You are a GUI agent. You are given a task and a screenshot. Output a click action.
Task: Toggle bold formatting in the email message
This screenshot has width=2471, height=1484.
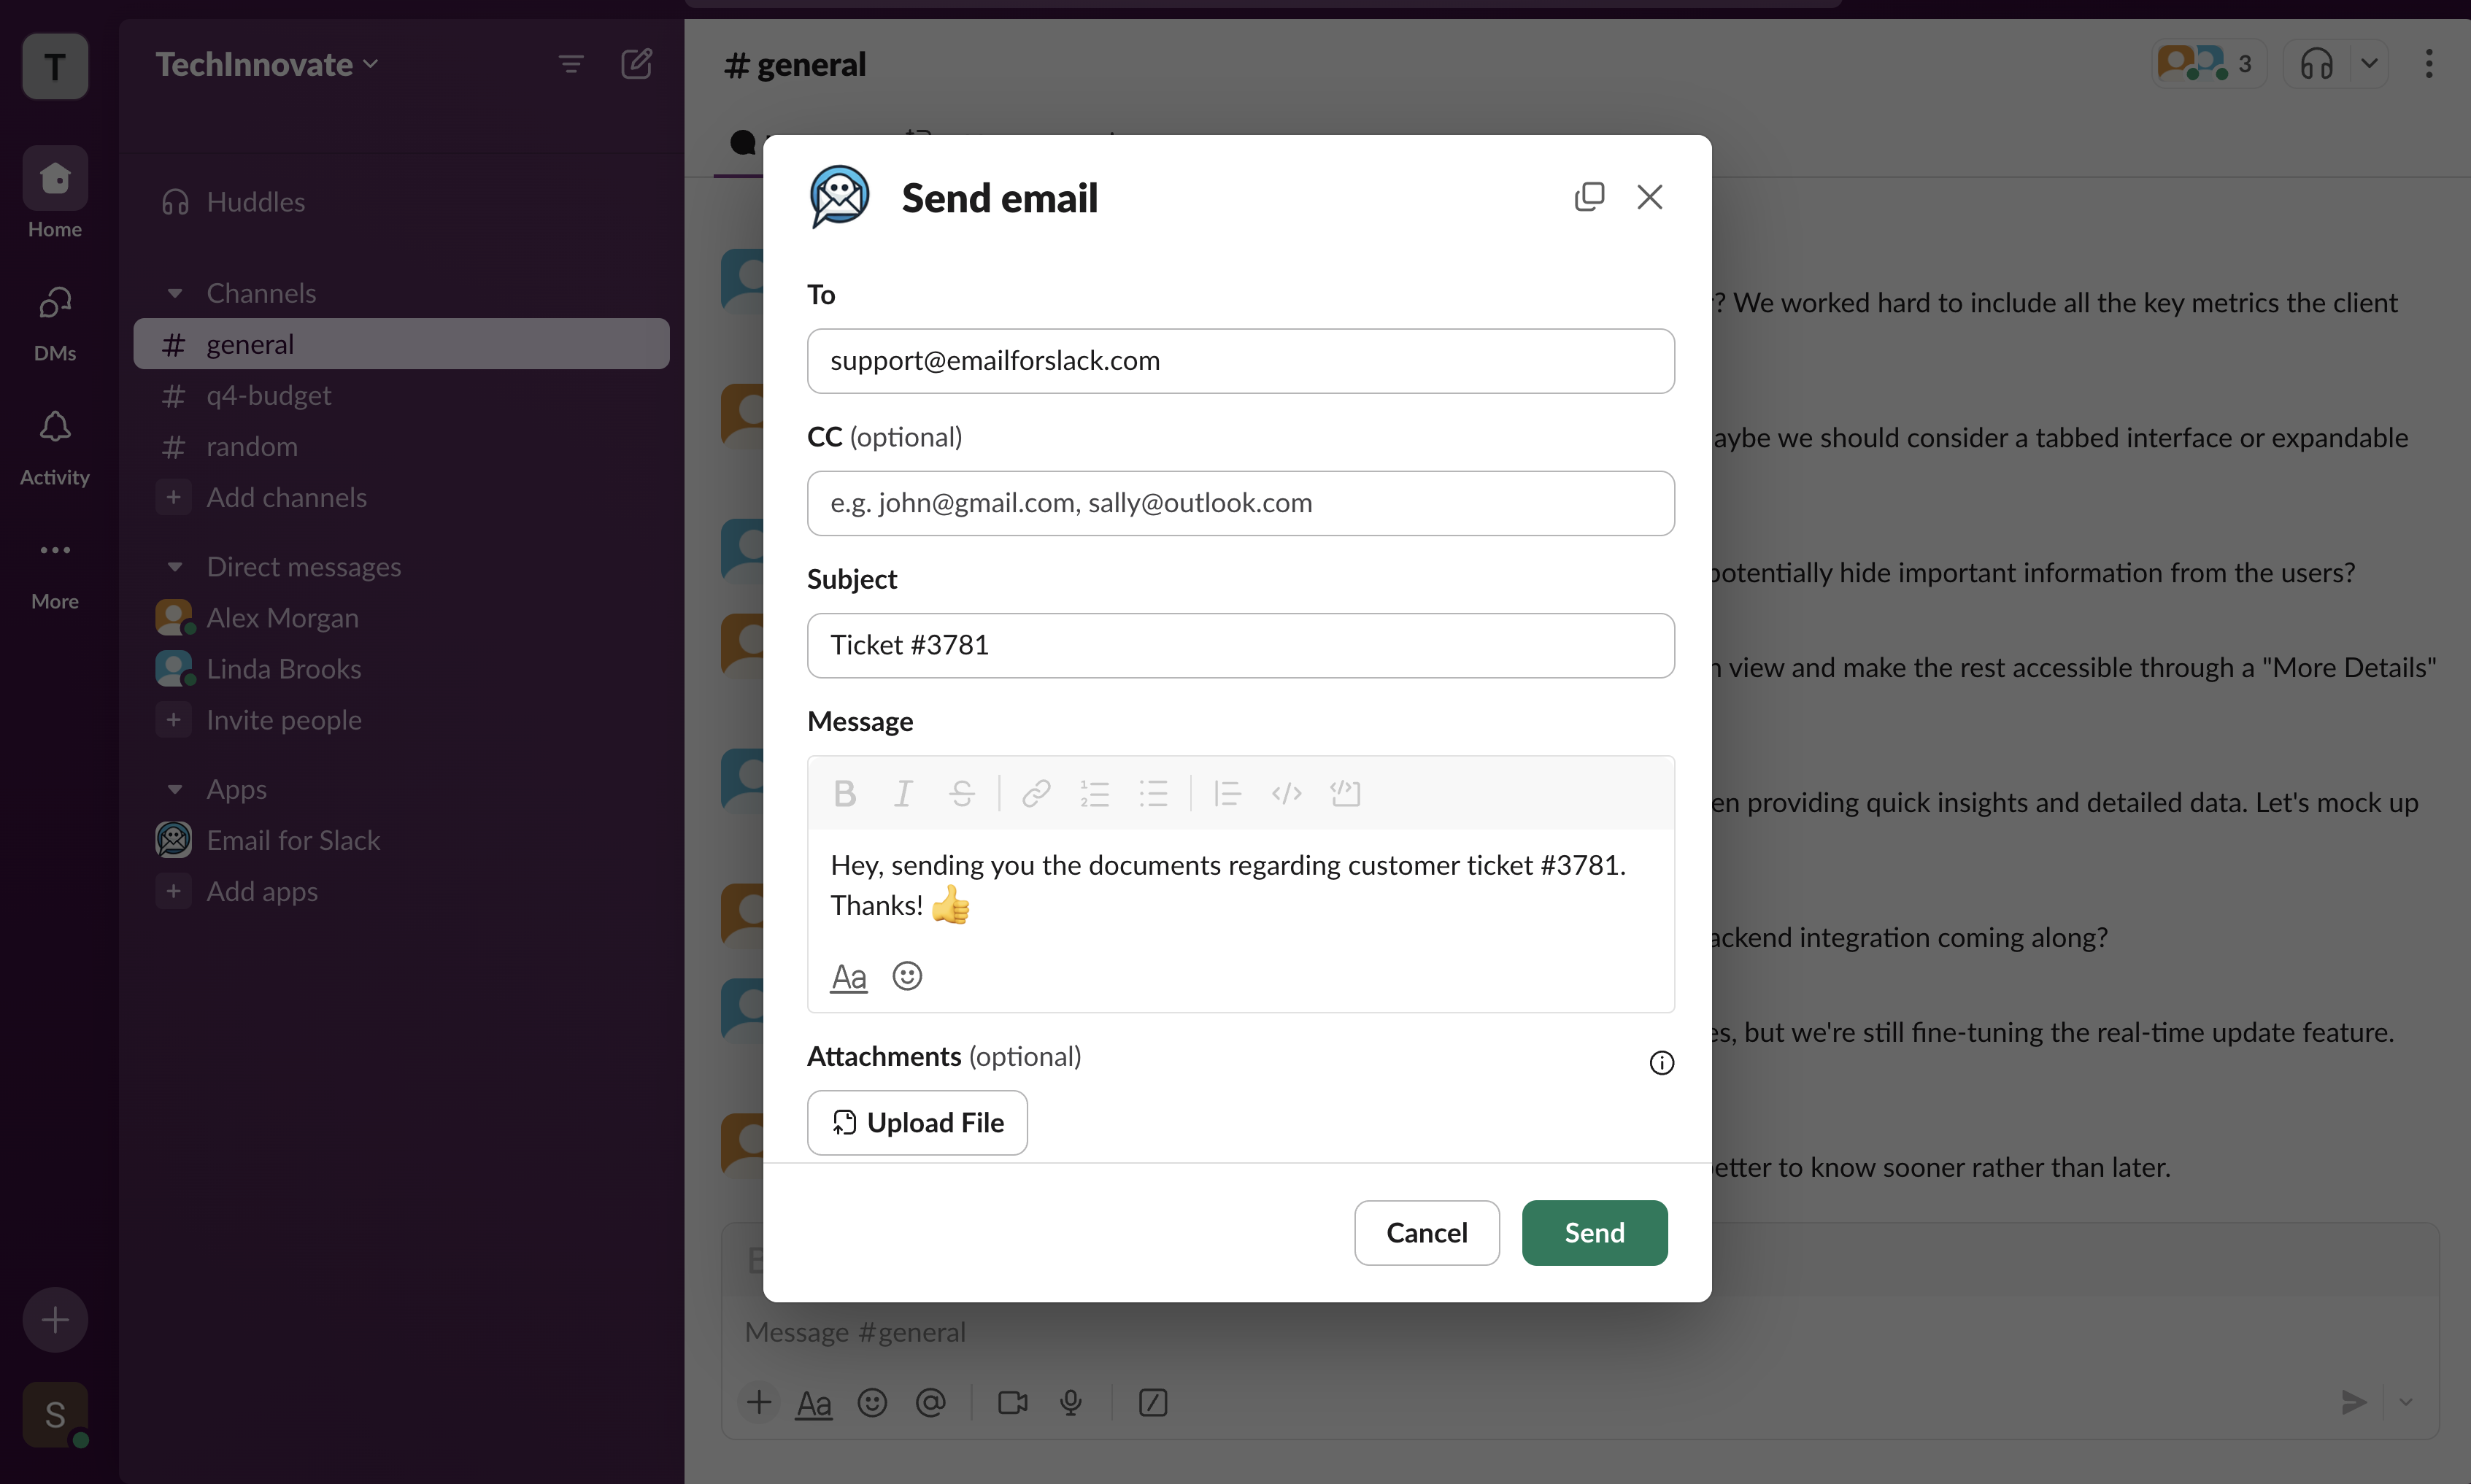[844, 794]
